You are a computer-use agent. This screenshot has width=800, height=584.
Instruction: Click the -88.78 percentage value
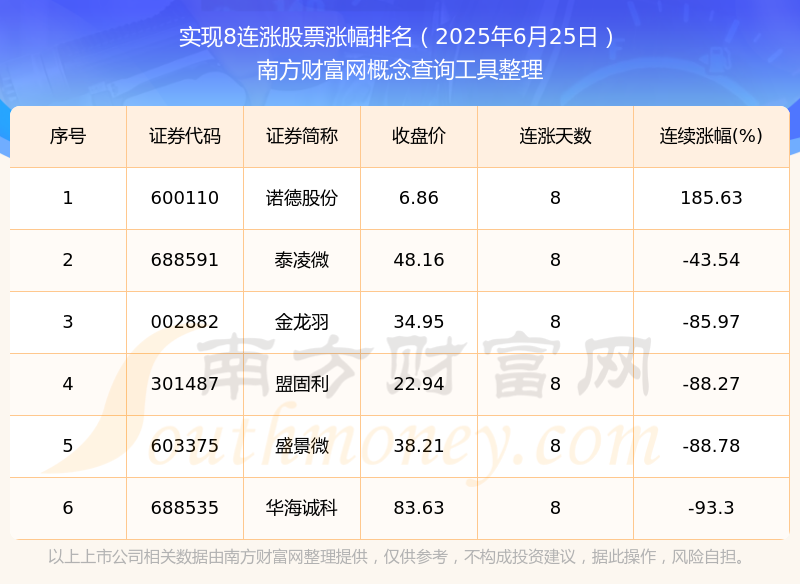(x=711, y=446)
